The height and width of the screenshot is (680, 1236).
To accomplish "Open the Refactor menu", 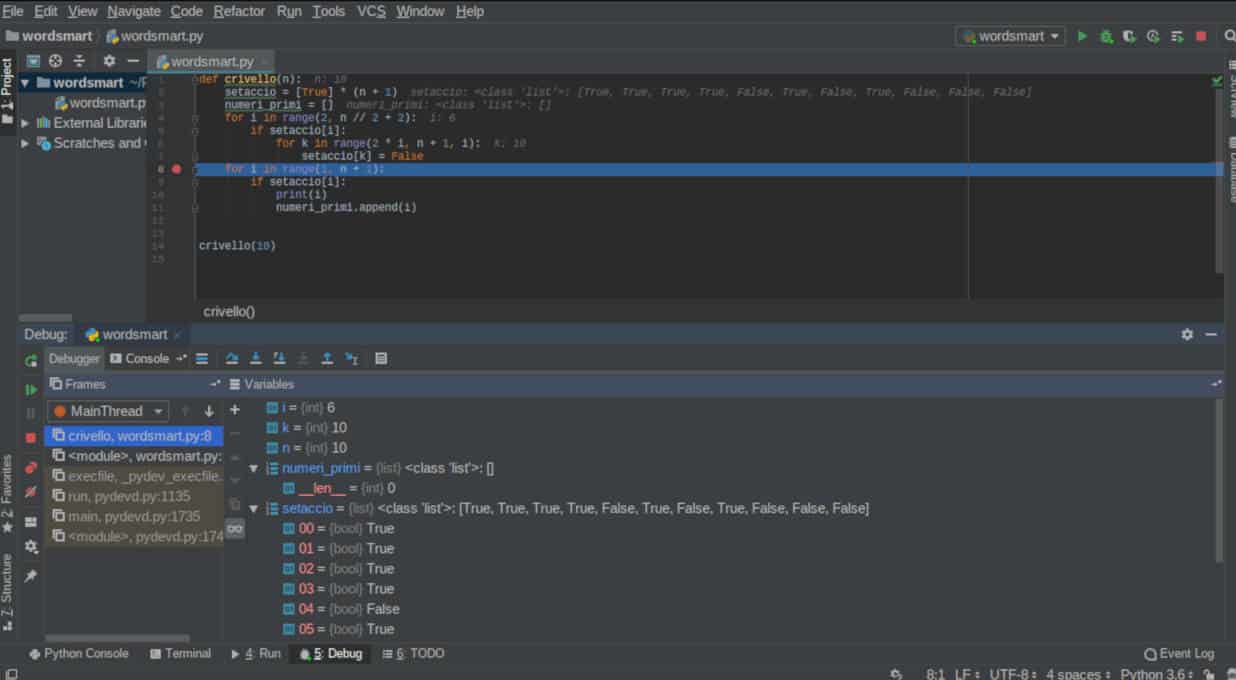I will pos(239,11).
